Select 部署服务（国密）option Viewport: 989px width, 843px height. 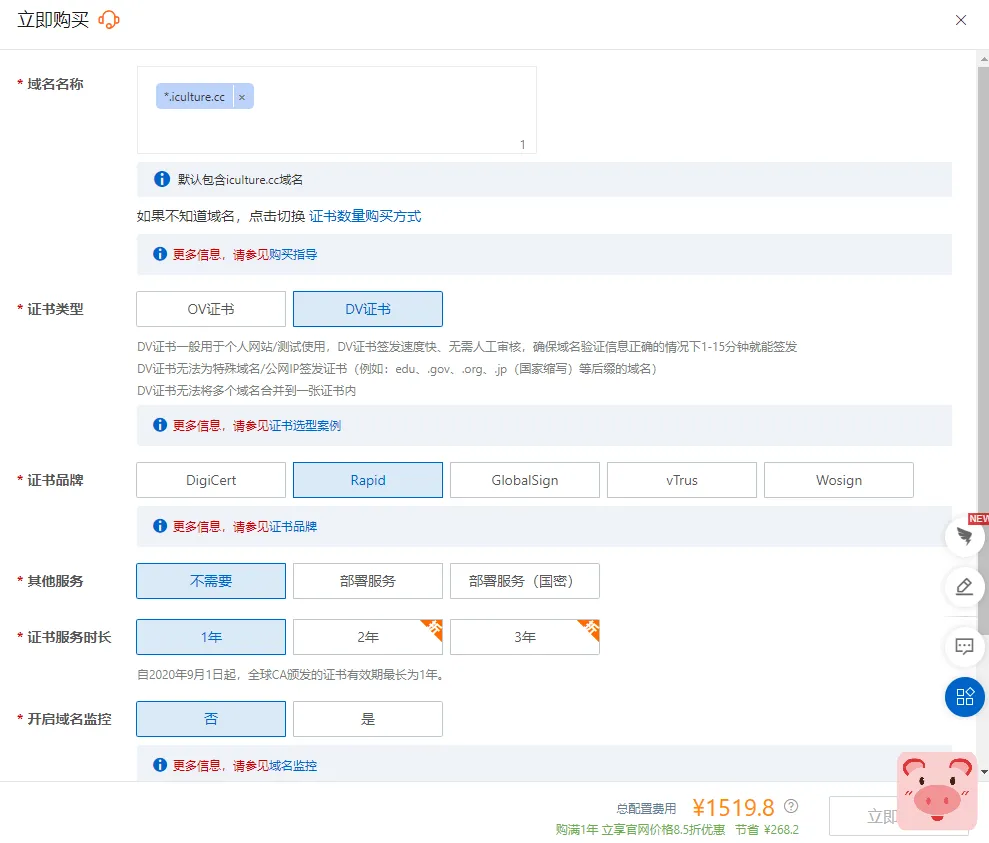click(x=525, y=581)
